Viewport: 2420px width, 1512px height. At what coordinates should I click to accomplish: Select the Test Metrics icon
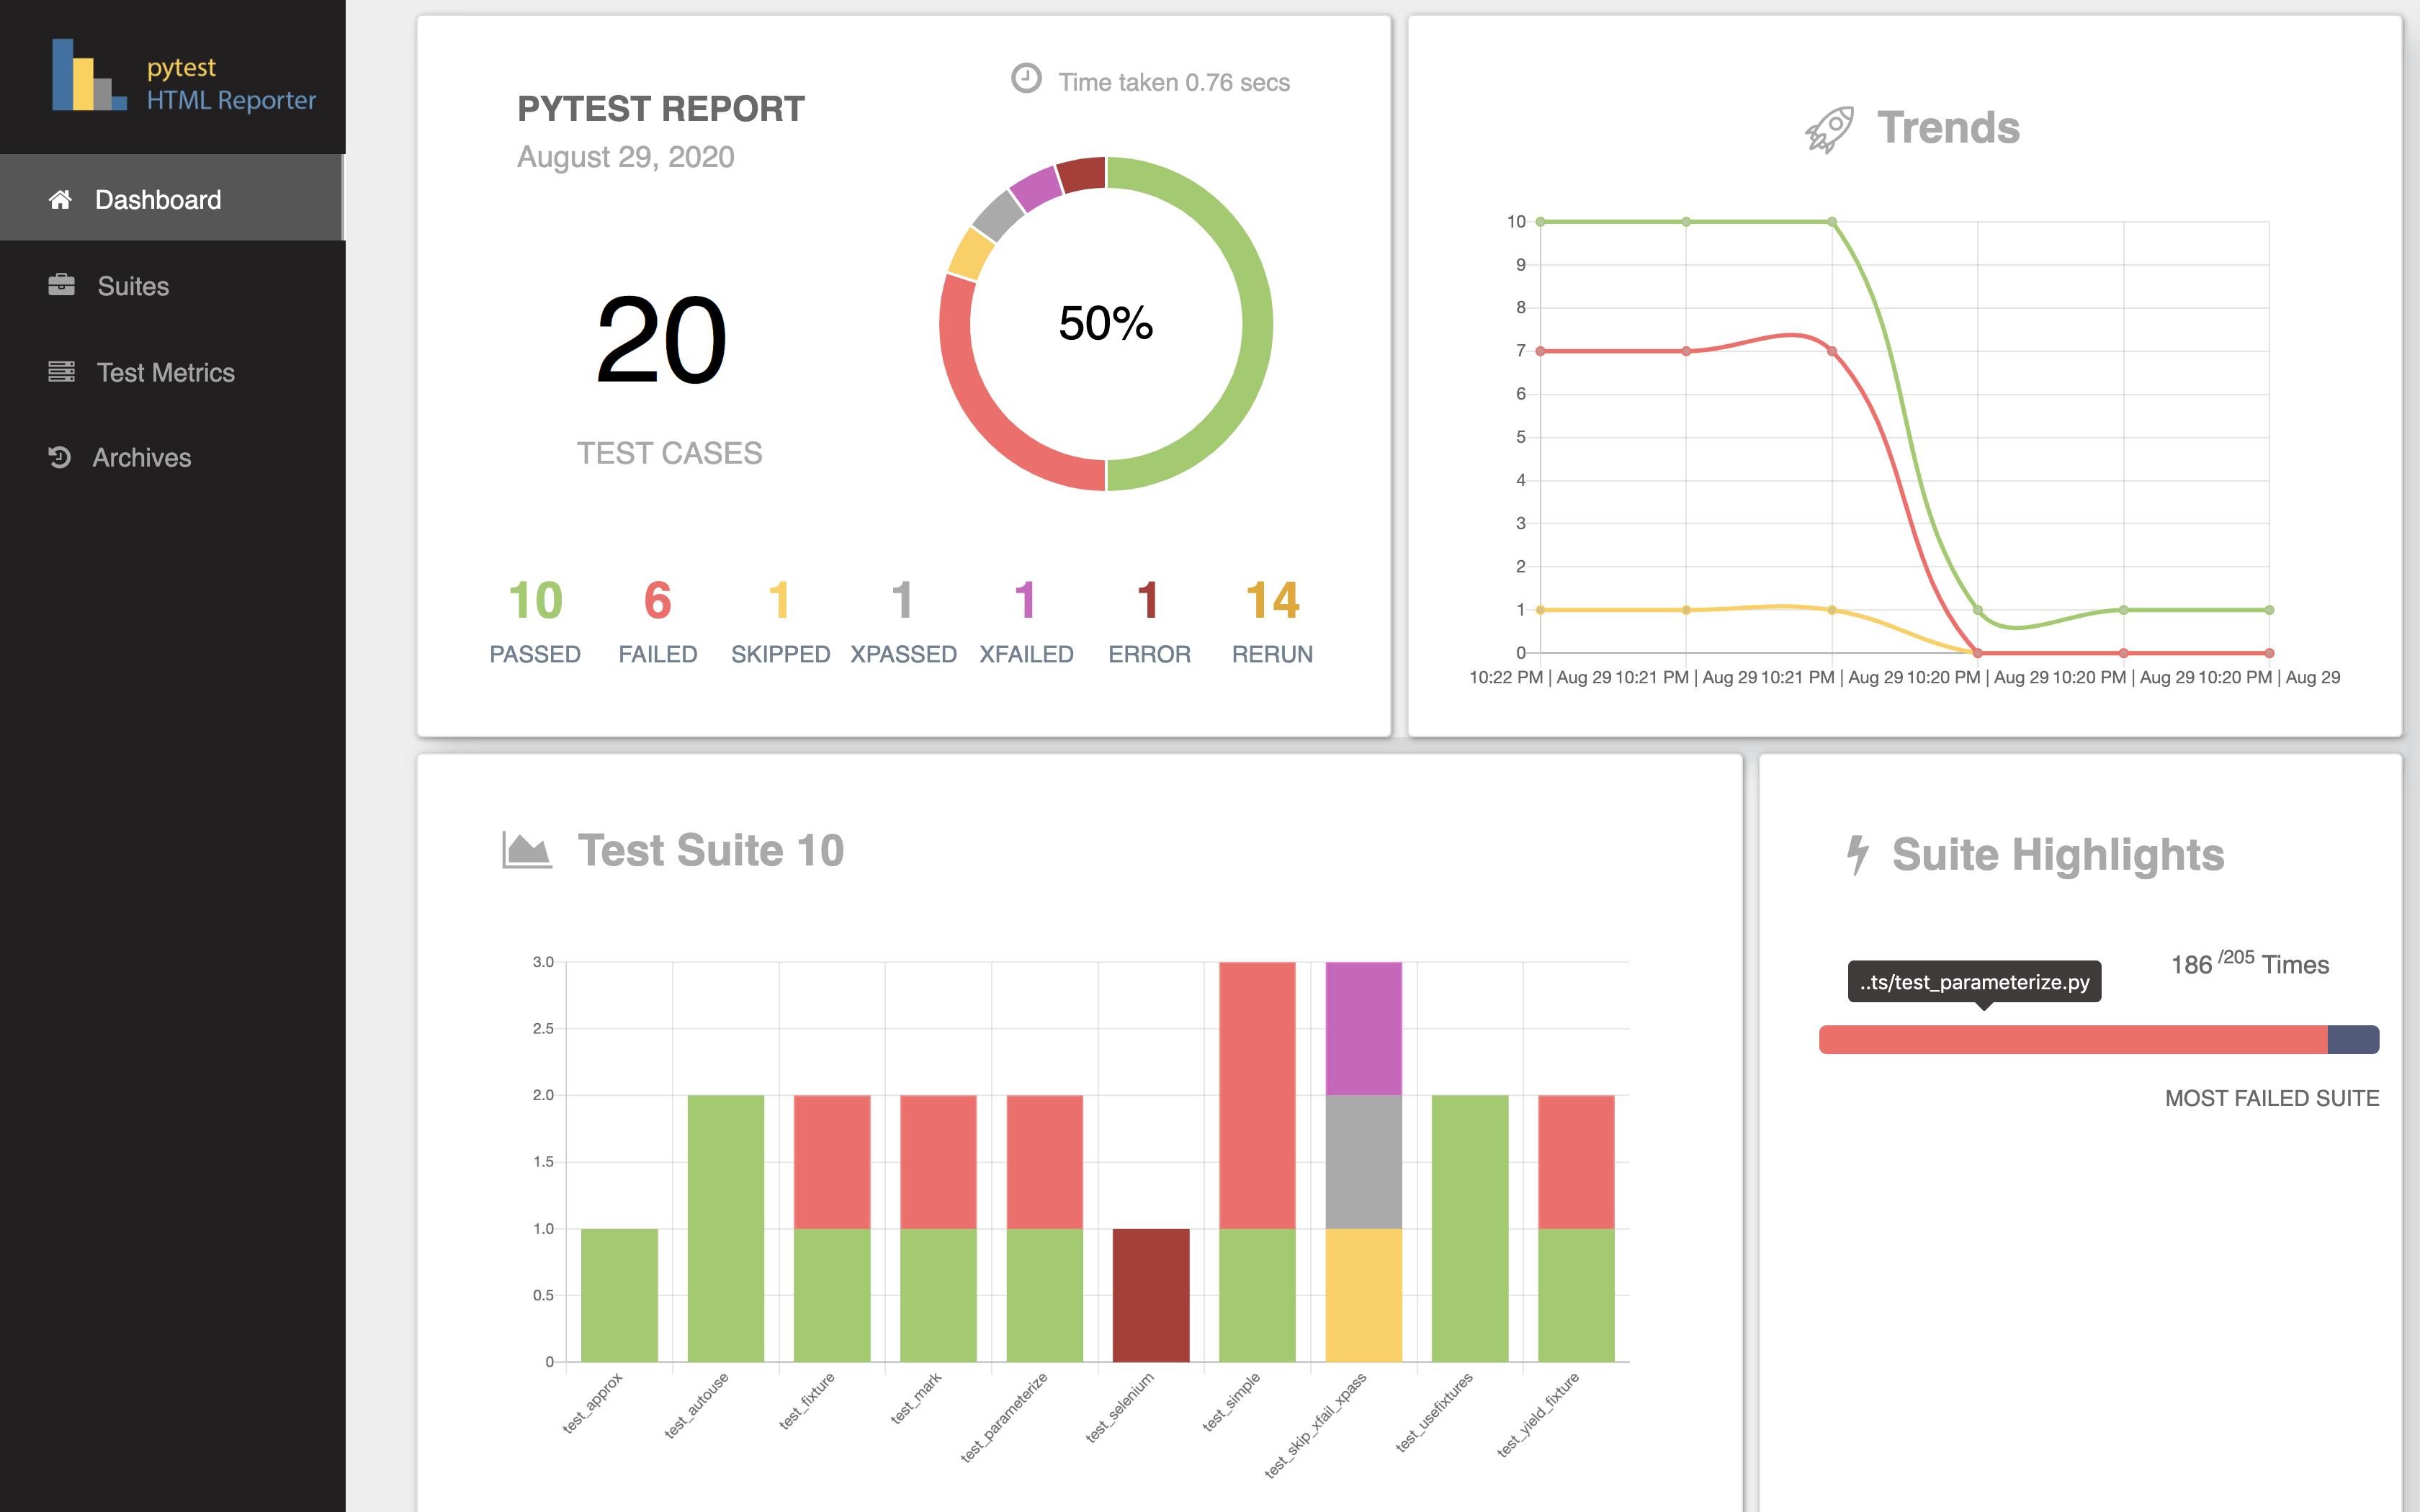(x=59, y=371)
